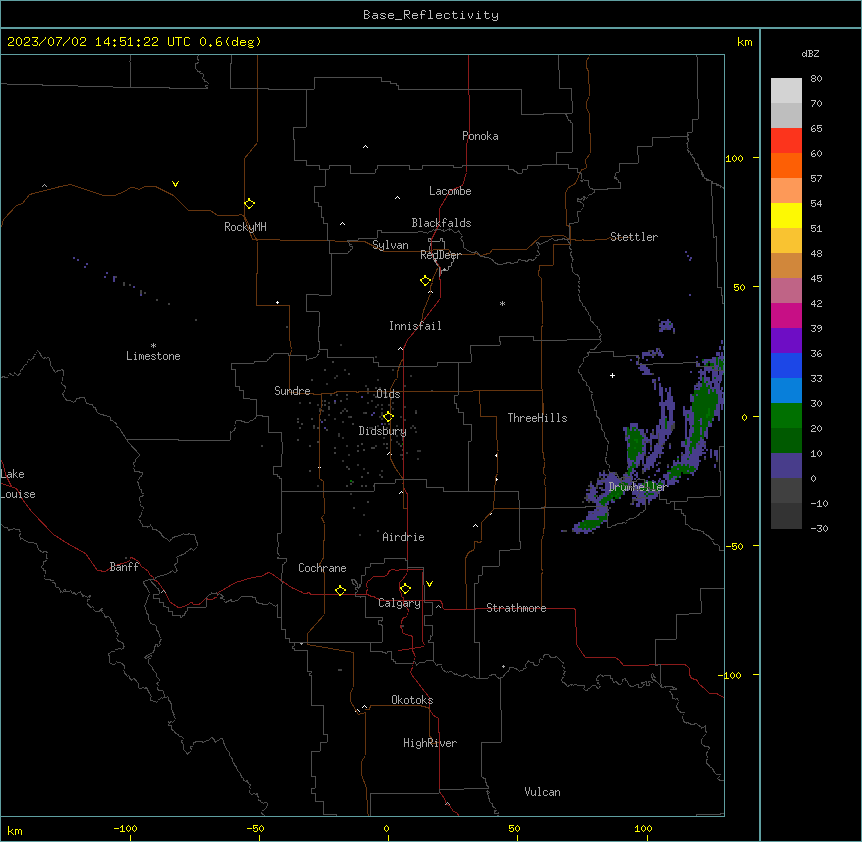Click the 80 value on dBZ scale
Screen dimensions: 862x842
pos(816,79)
